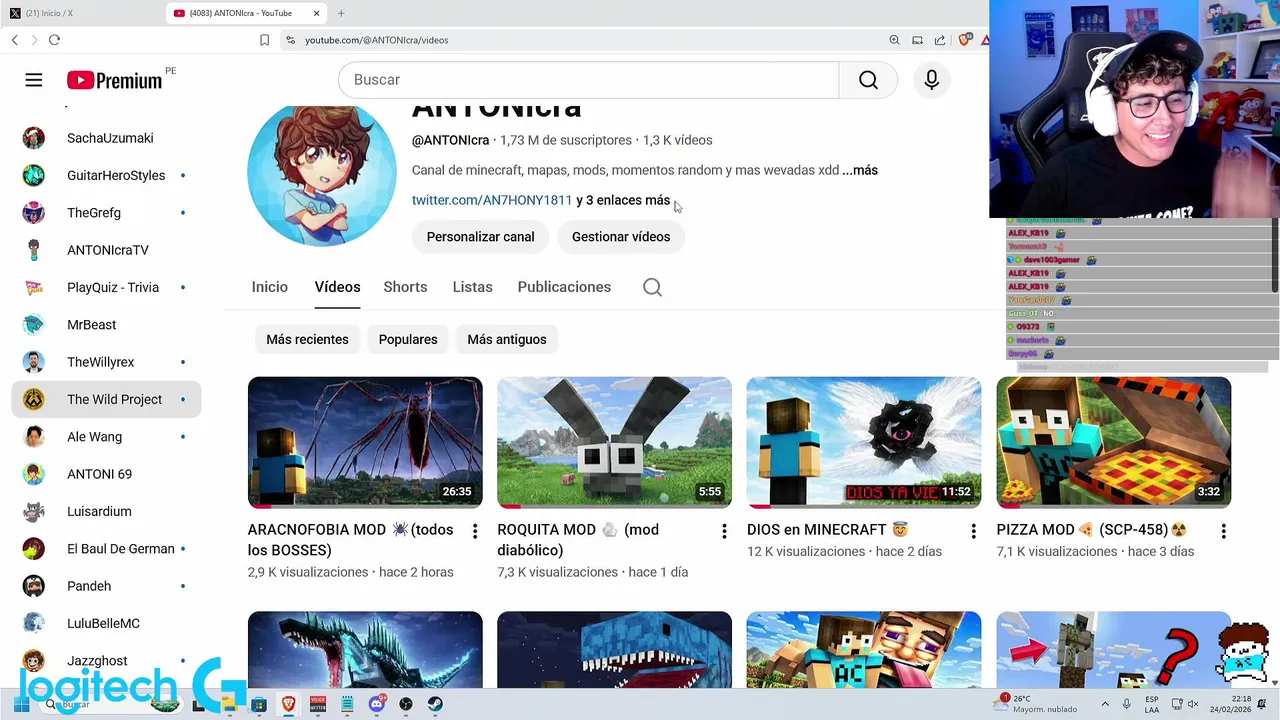The width and height of the screenshot is (1280, 720).
Task: Go to YouTube Premium home logo
Action: point(114,80)
